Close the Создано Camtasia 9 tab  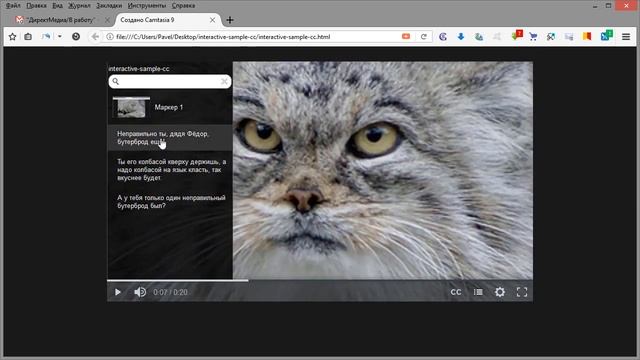[212, 20]
